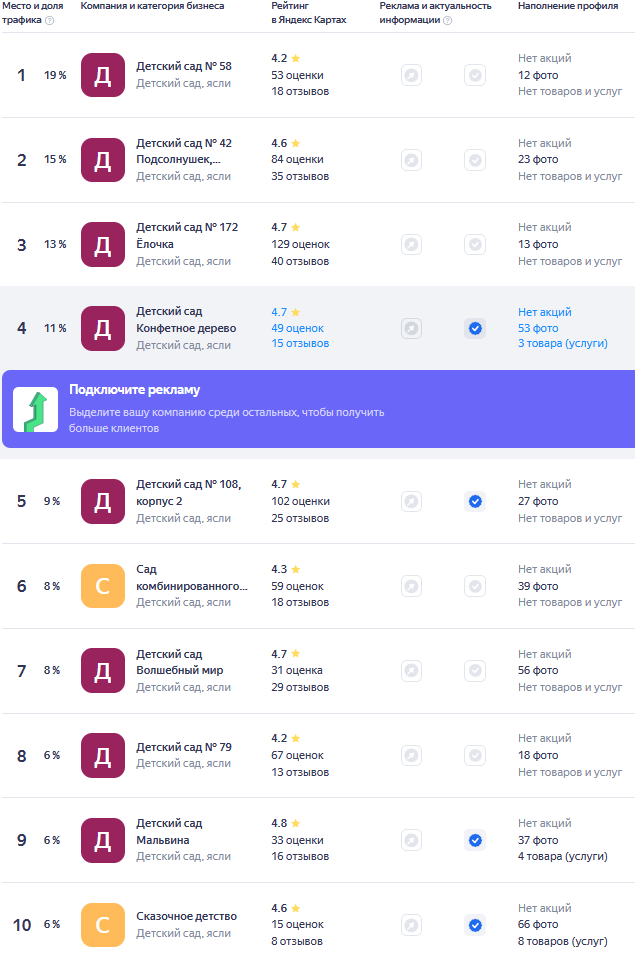Click the 'Наполнение профиля' column header

(568, 6)
